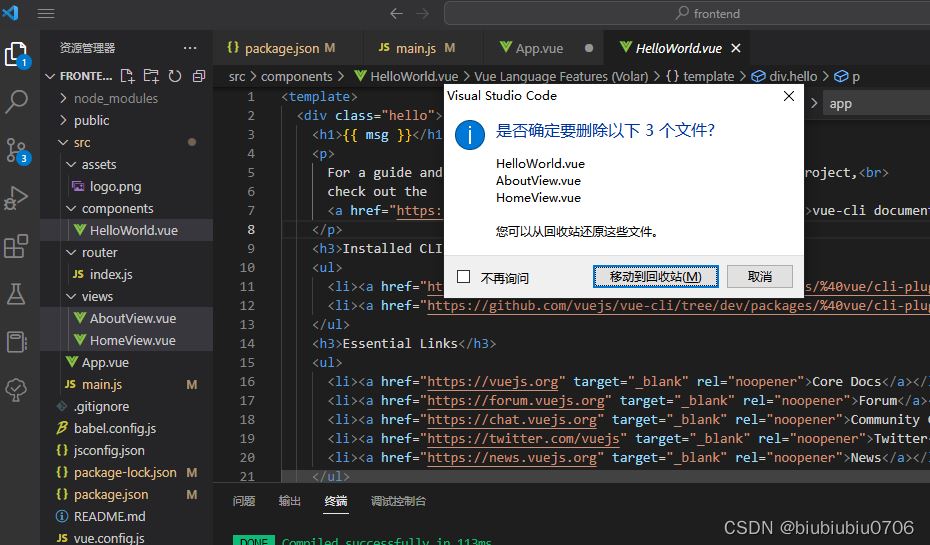Open the Search view in activity bar
The image size is (930, 545).
[17, 101]
